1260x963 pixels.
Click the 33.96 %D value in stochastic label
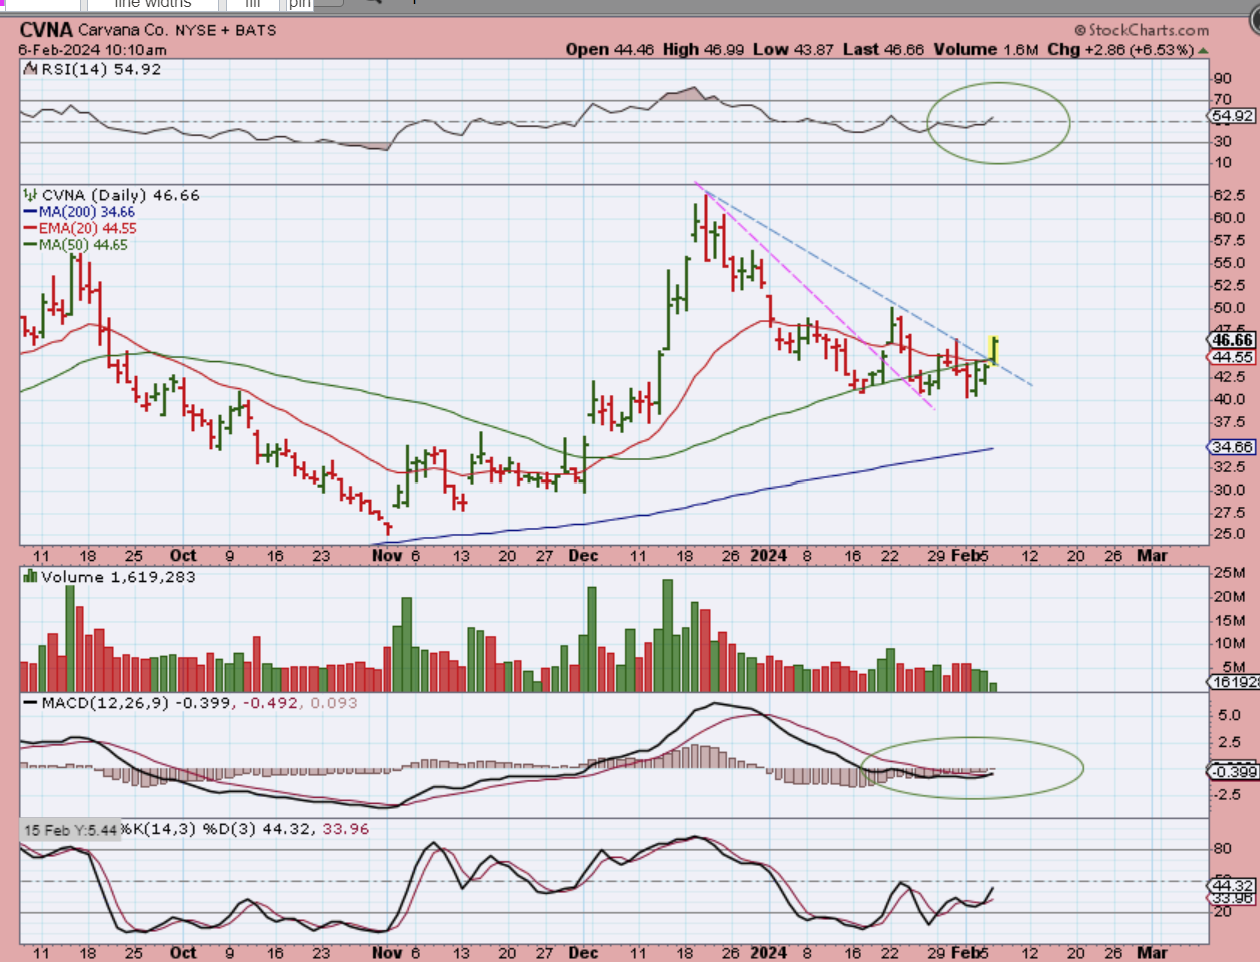346,829
